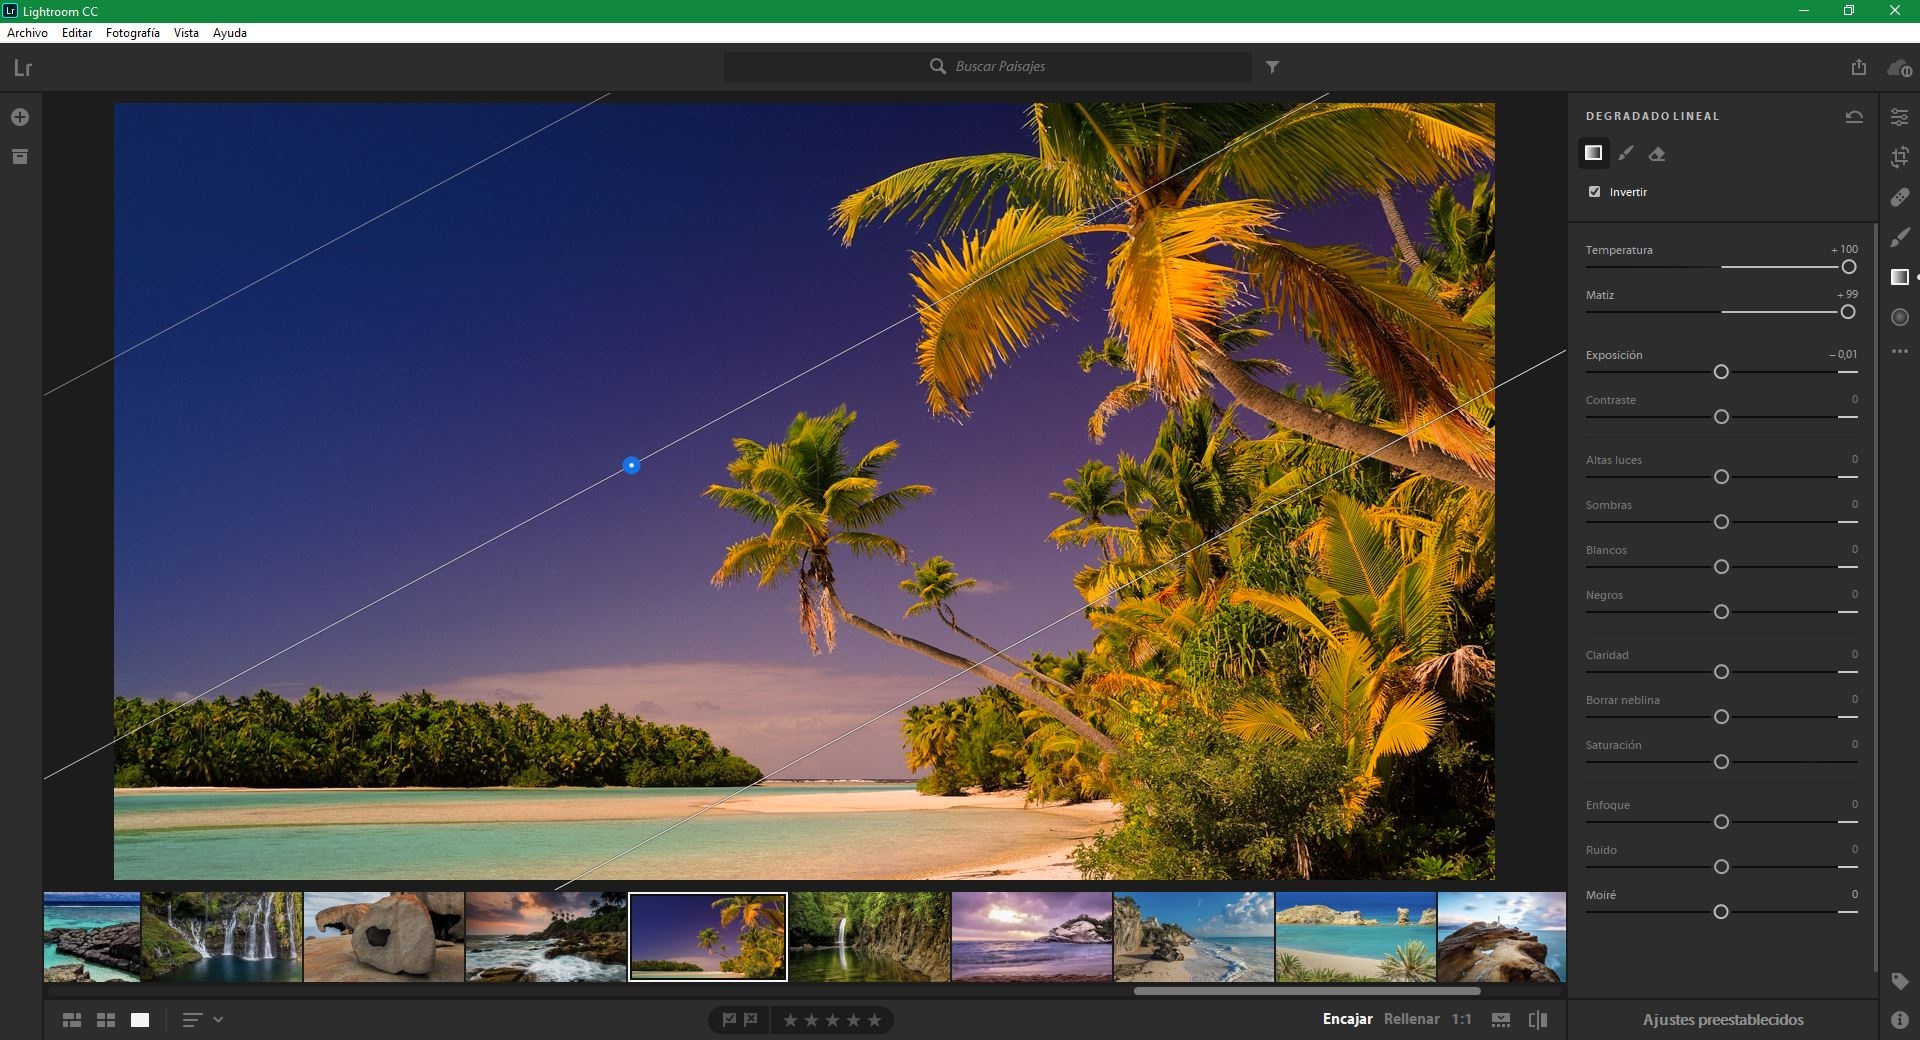Open the keywords tag icon

[x=1900, y=982]
